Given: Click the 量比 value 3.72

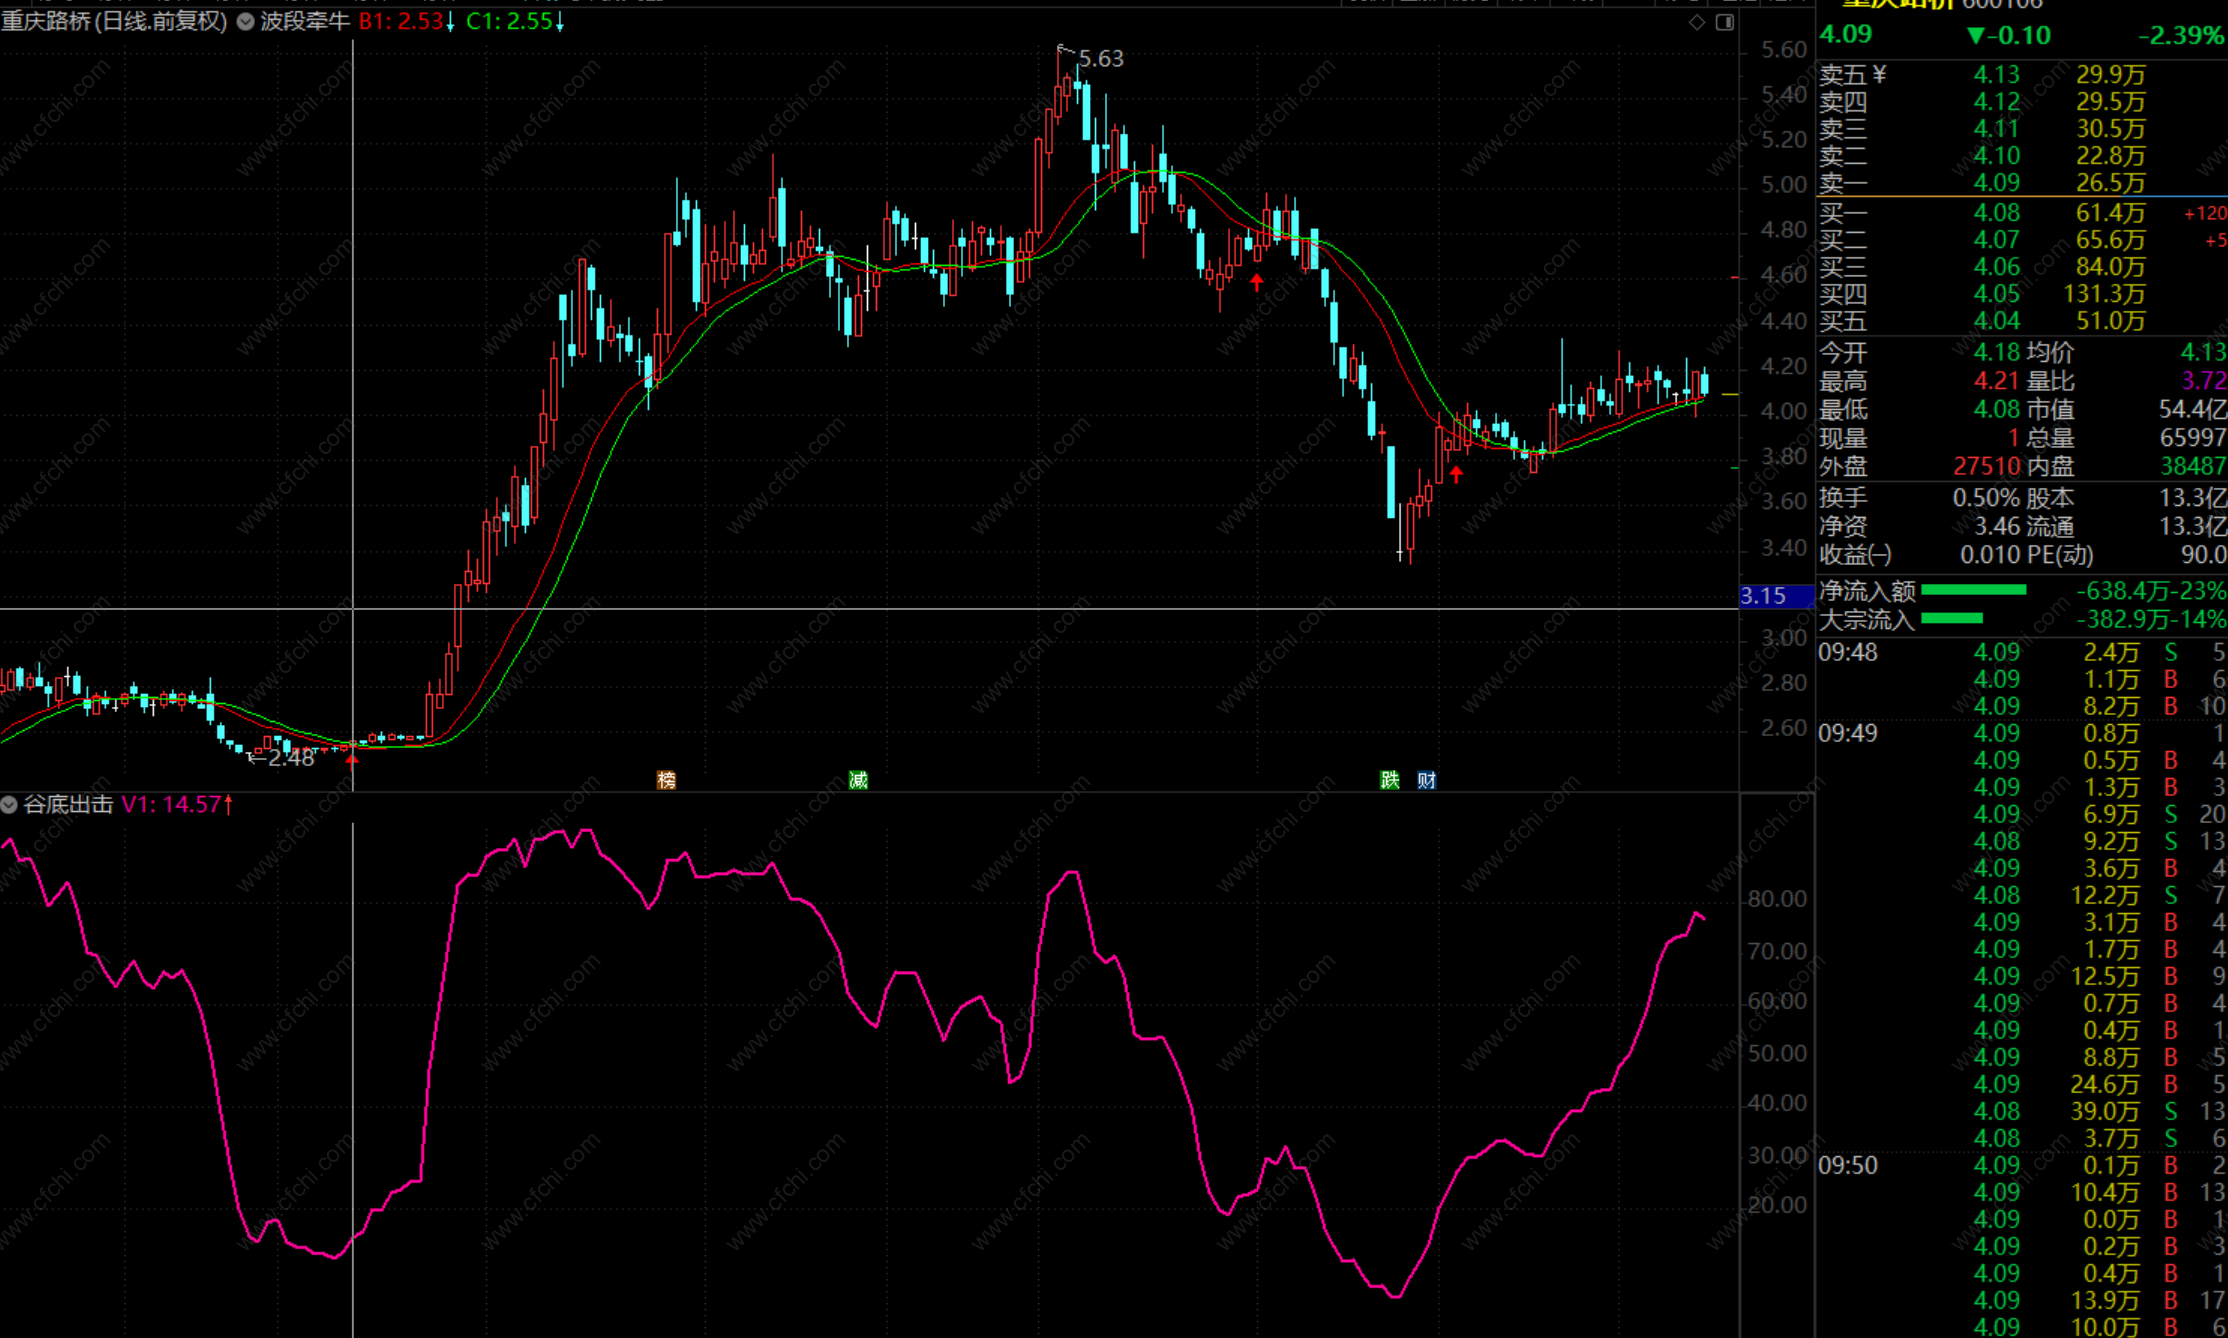Looking at the screenshot, I should pos(2203,381).
